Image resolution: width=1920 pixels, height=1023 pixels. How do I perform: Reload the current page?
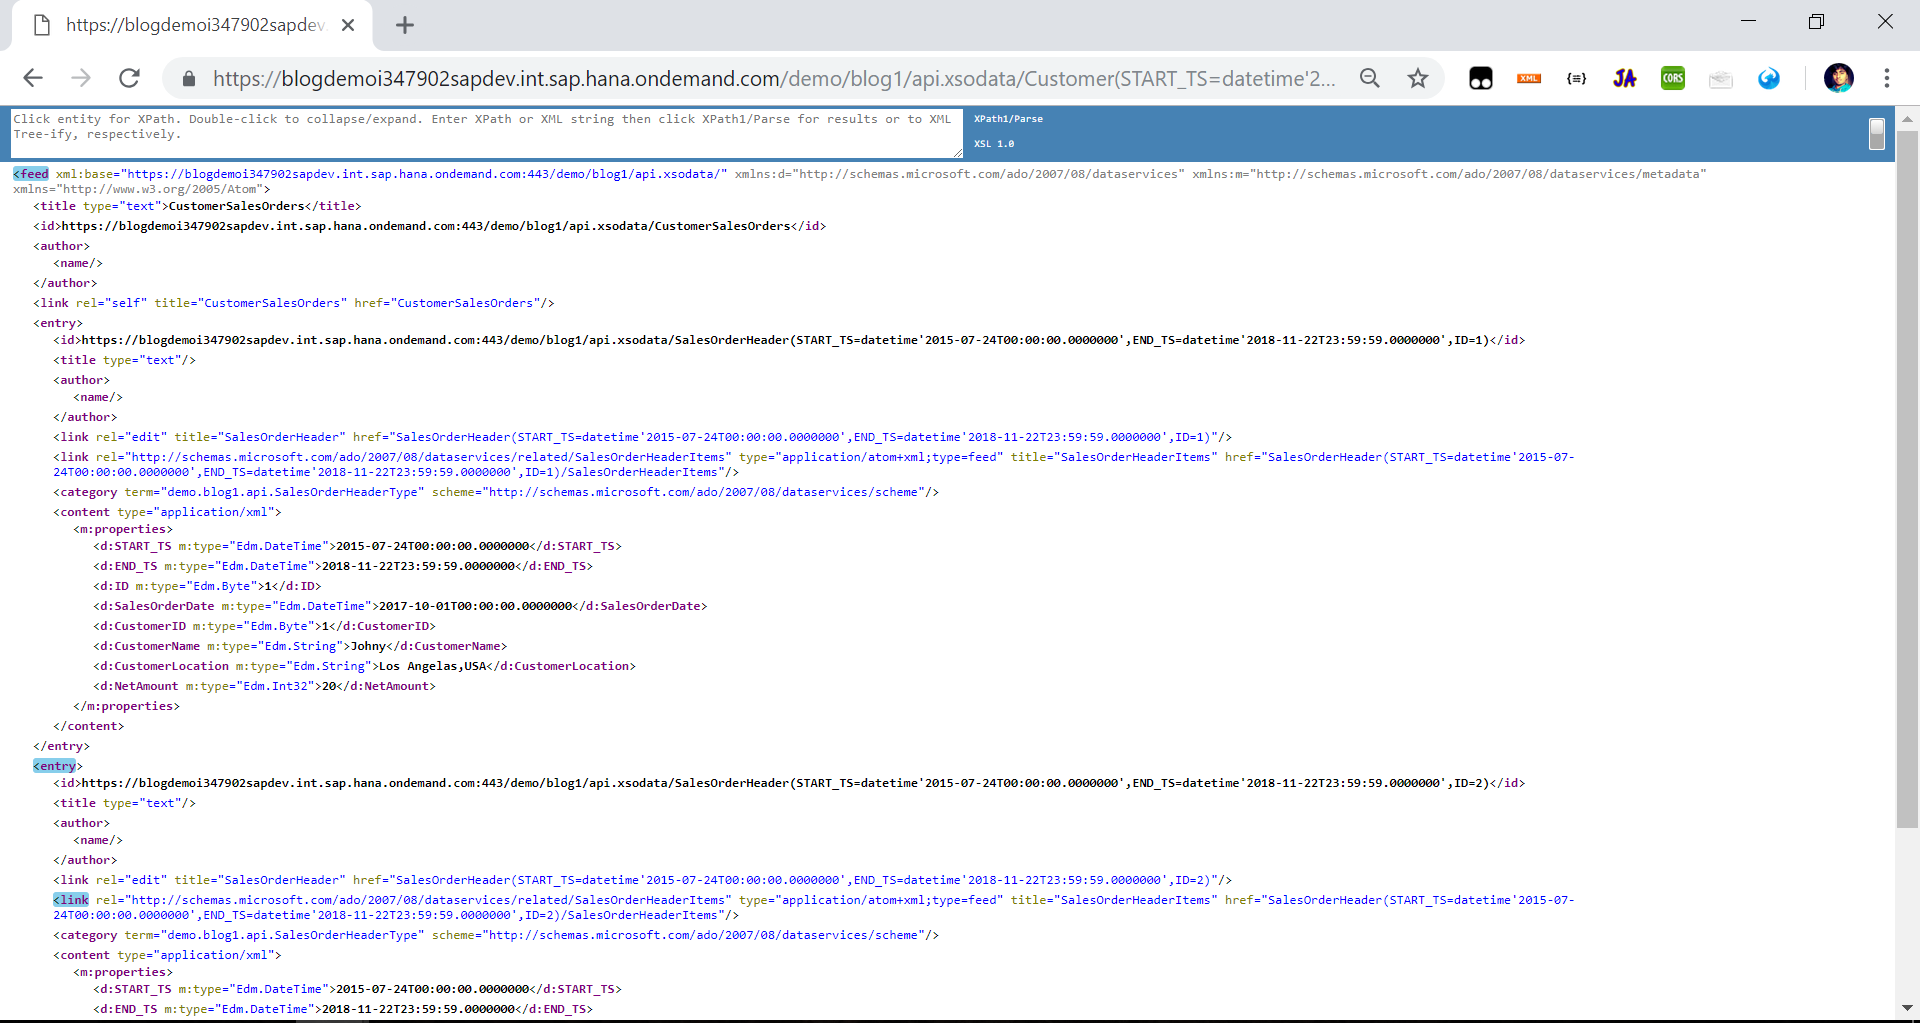(129, 78)
